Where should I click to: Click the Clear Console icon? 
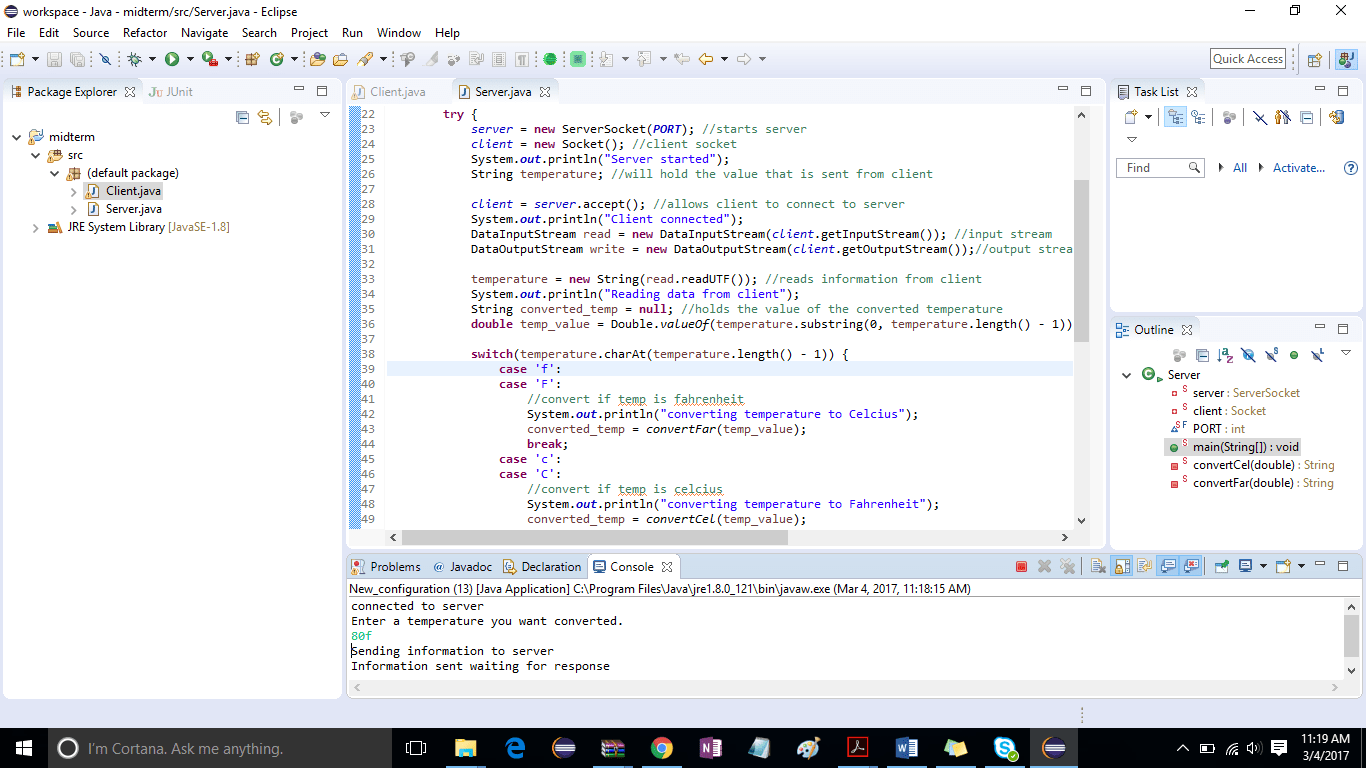1096,566
